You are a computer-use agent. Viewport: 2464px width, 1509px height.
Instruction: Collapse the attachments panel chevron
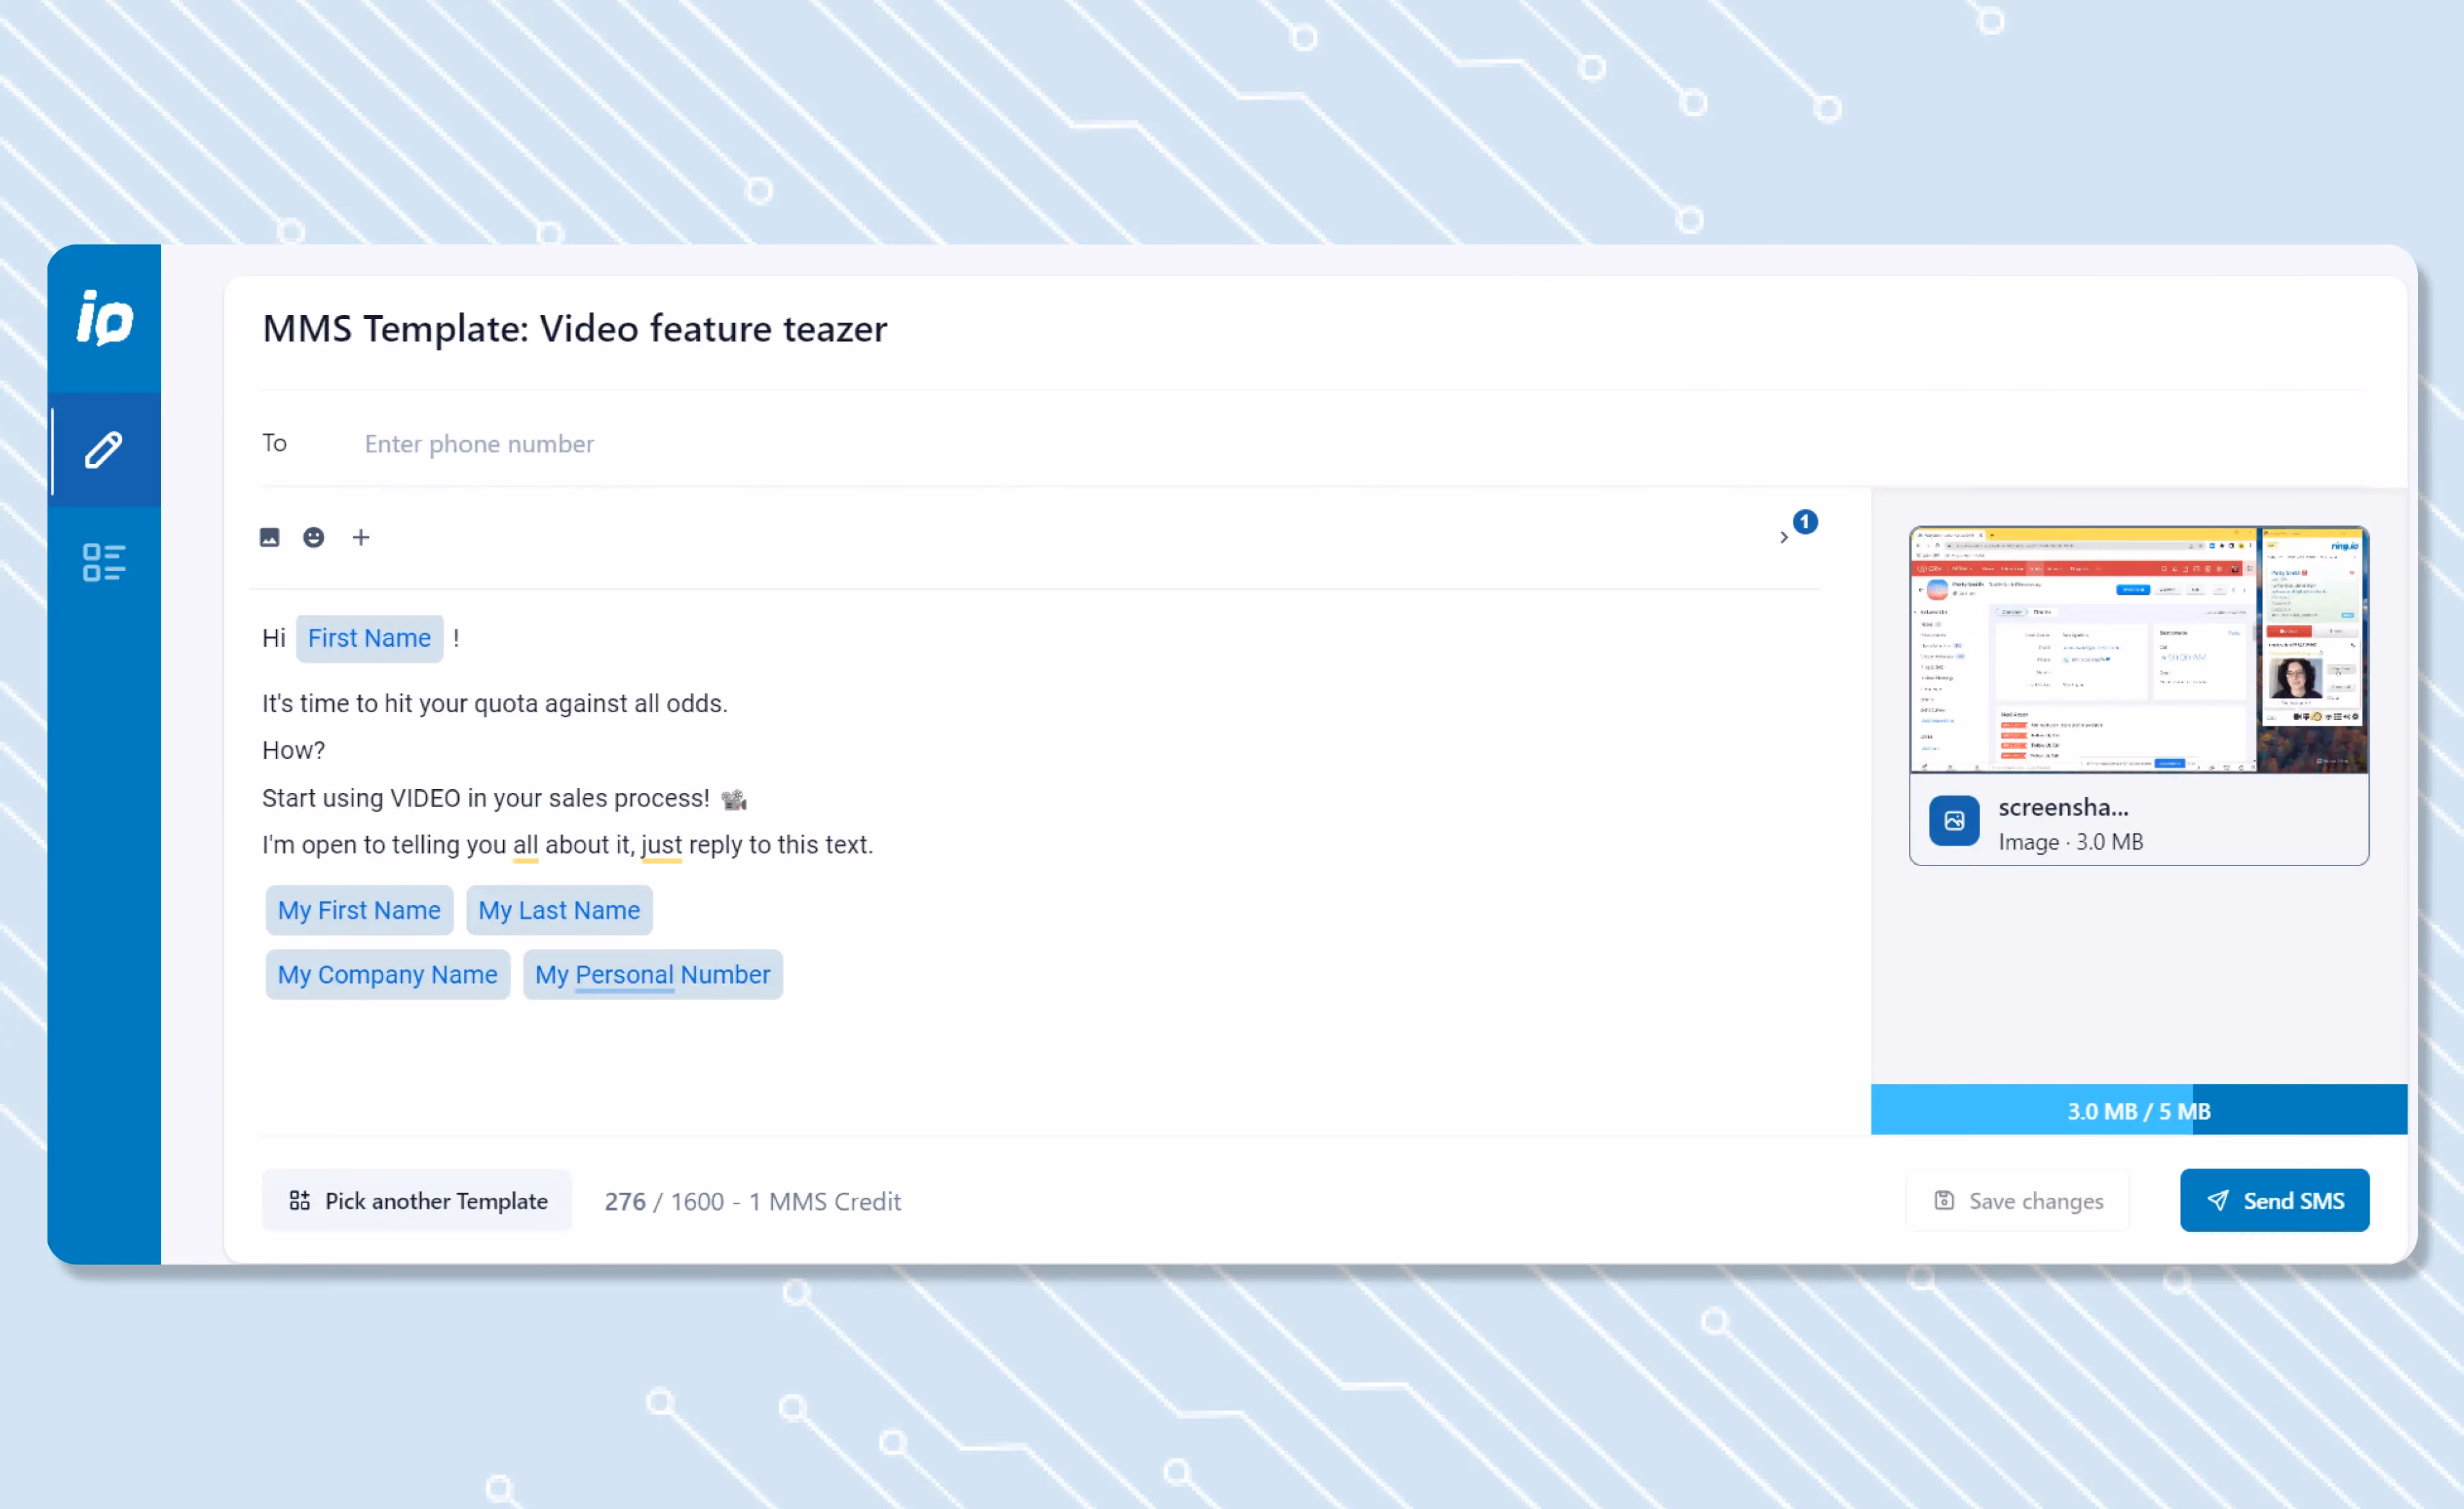click(1783, 537)
